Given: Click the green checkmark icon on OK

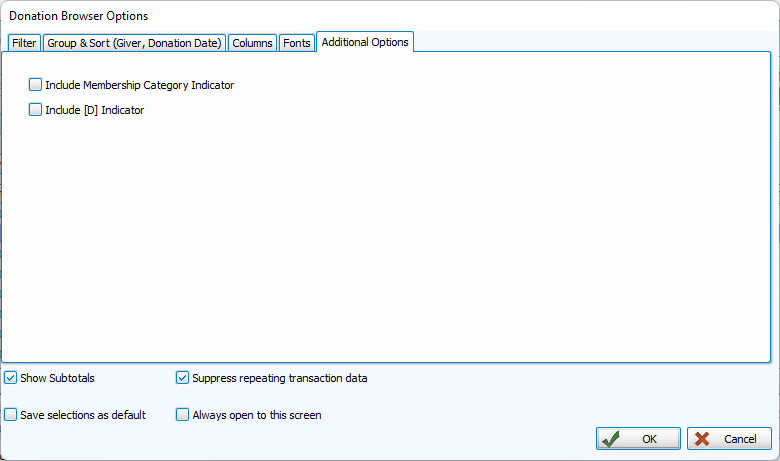Looking at the screenshot, I should coord(612,439).
